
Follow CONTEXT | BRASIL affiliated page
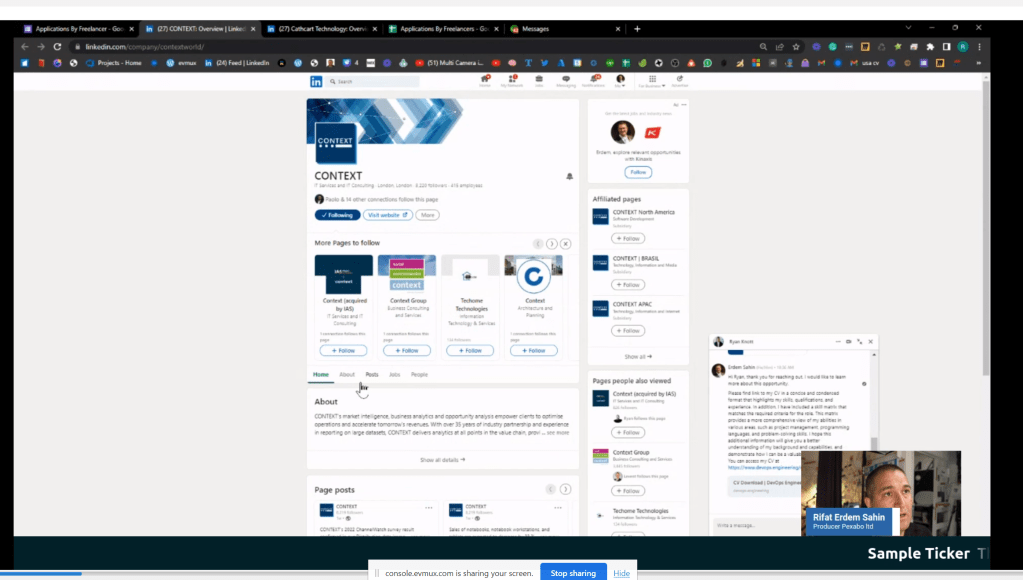pos(628,285)
